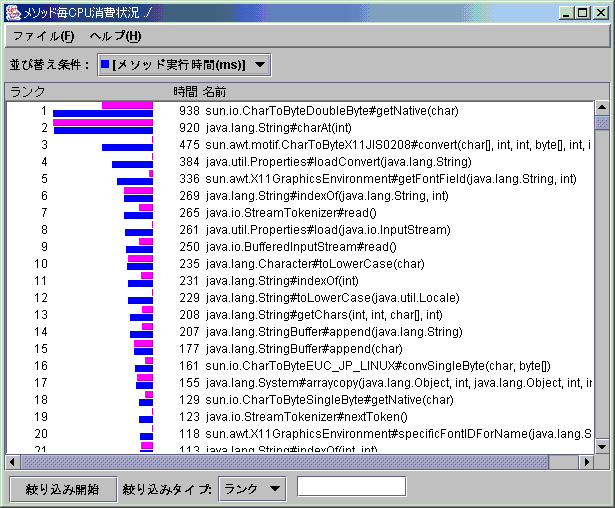This screenshot has width=615, height=508.
Task: Select row java.lang.String#getChars
Action: pos(300,315)
